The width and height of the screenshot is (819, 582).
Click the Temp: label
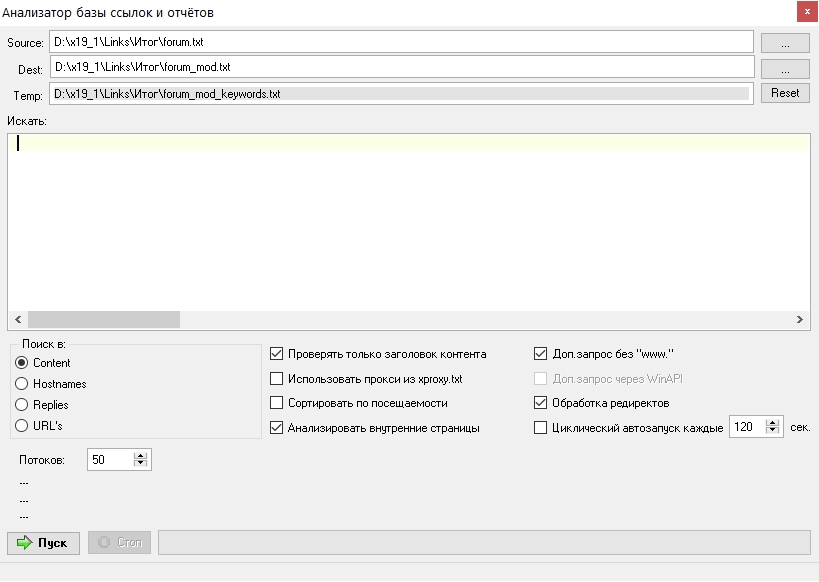(x=28, y=96)
